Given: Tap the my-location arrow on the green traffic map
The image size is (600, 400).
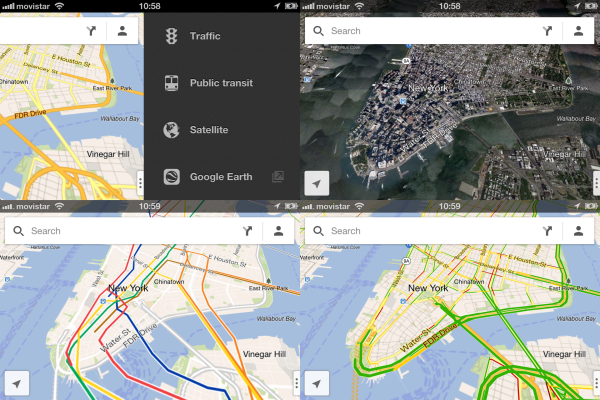Looking at the screenshot, I should pyautogui.click(x=317, y=383).
